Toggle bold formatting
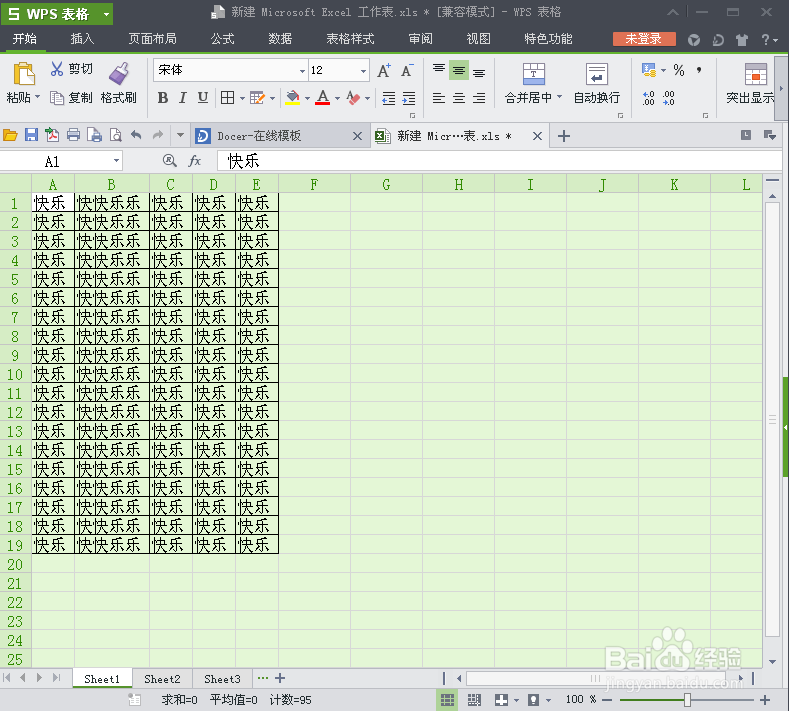Viewport: 789px width, 711px height. click(x=163, y=98)
